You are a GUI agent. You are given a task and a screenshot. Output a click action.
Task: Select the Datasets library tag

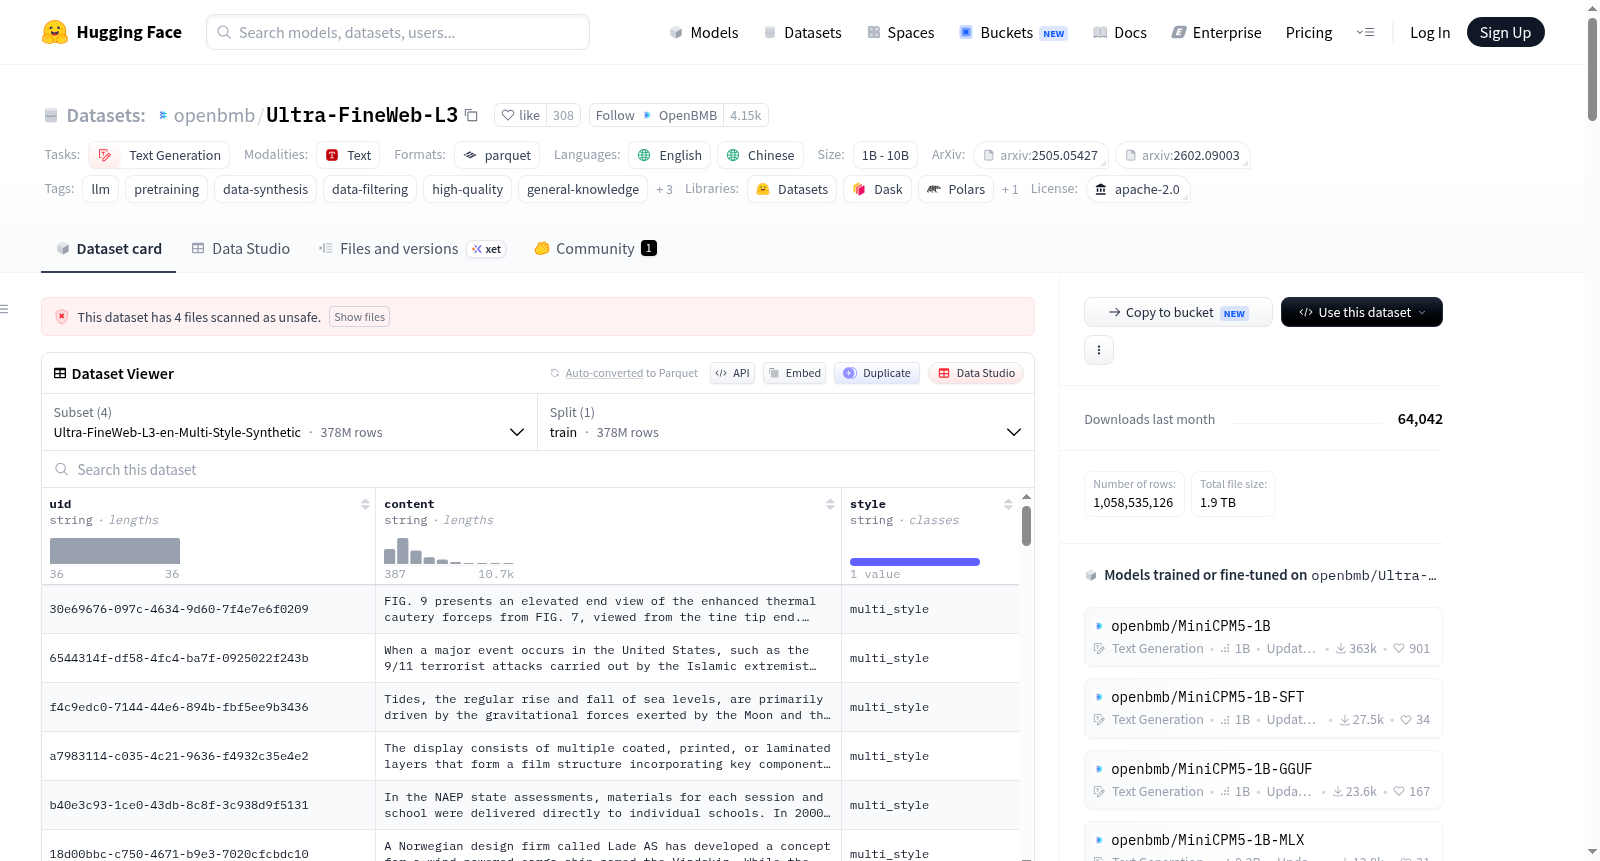click(x=792, y=189)
